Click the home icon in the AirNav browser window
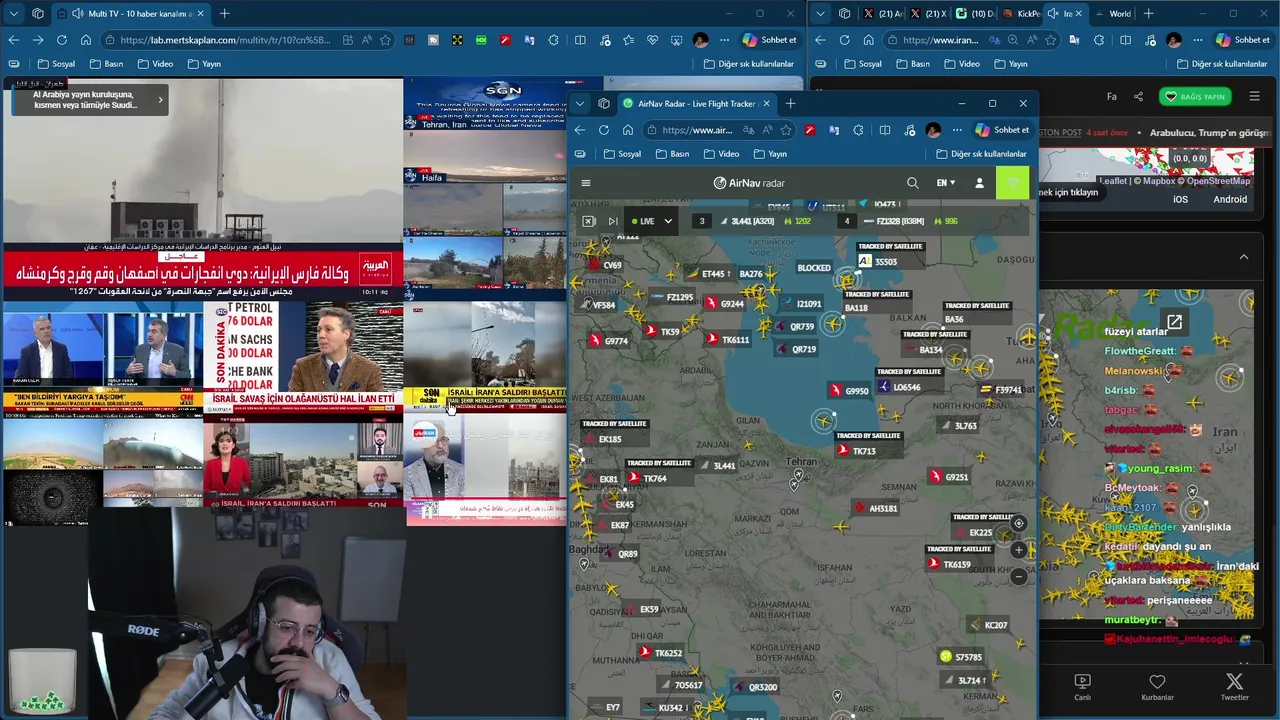 tap(627, 130)
